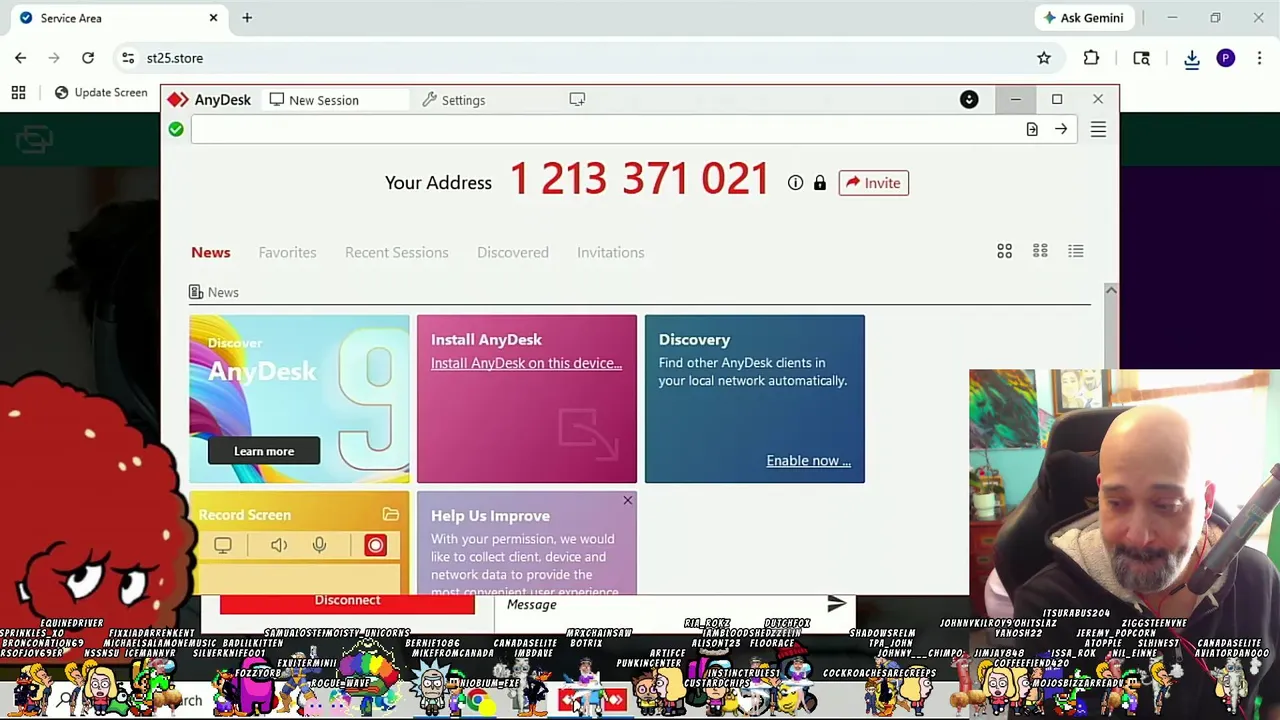
Task: Switch to list view
Action: pyautogui.click(x=1076, y=251)
